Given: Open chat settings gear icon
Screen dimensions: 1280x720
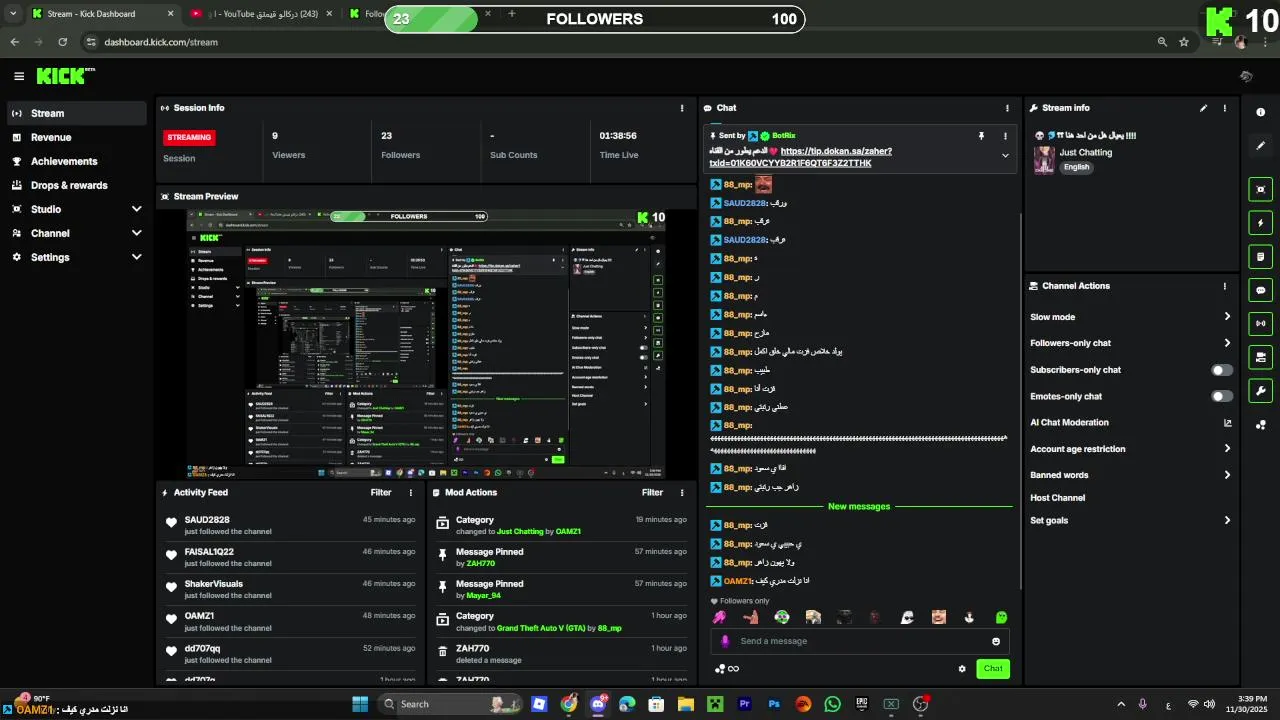Looking at the screenshot, I should point(962,669).
